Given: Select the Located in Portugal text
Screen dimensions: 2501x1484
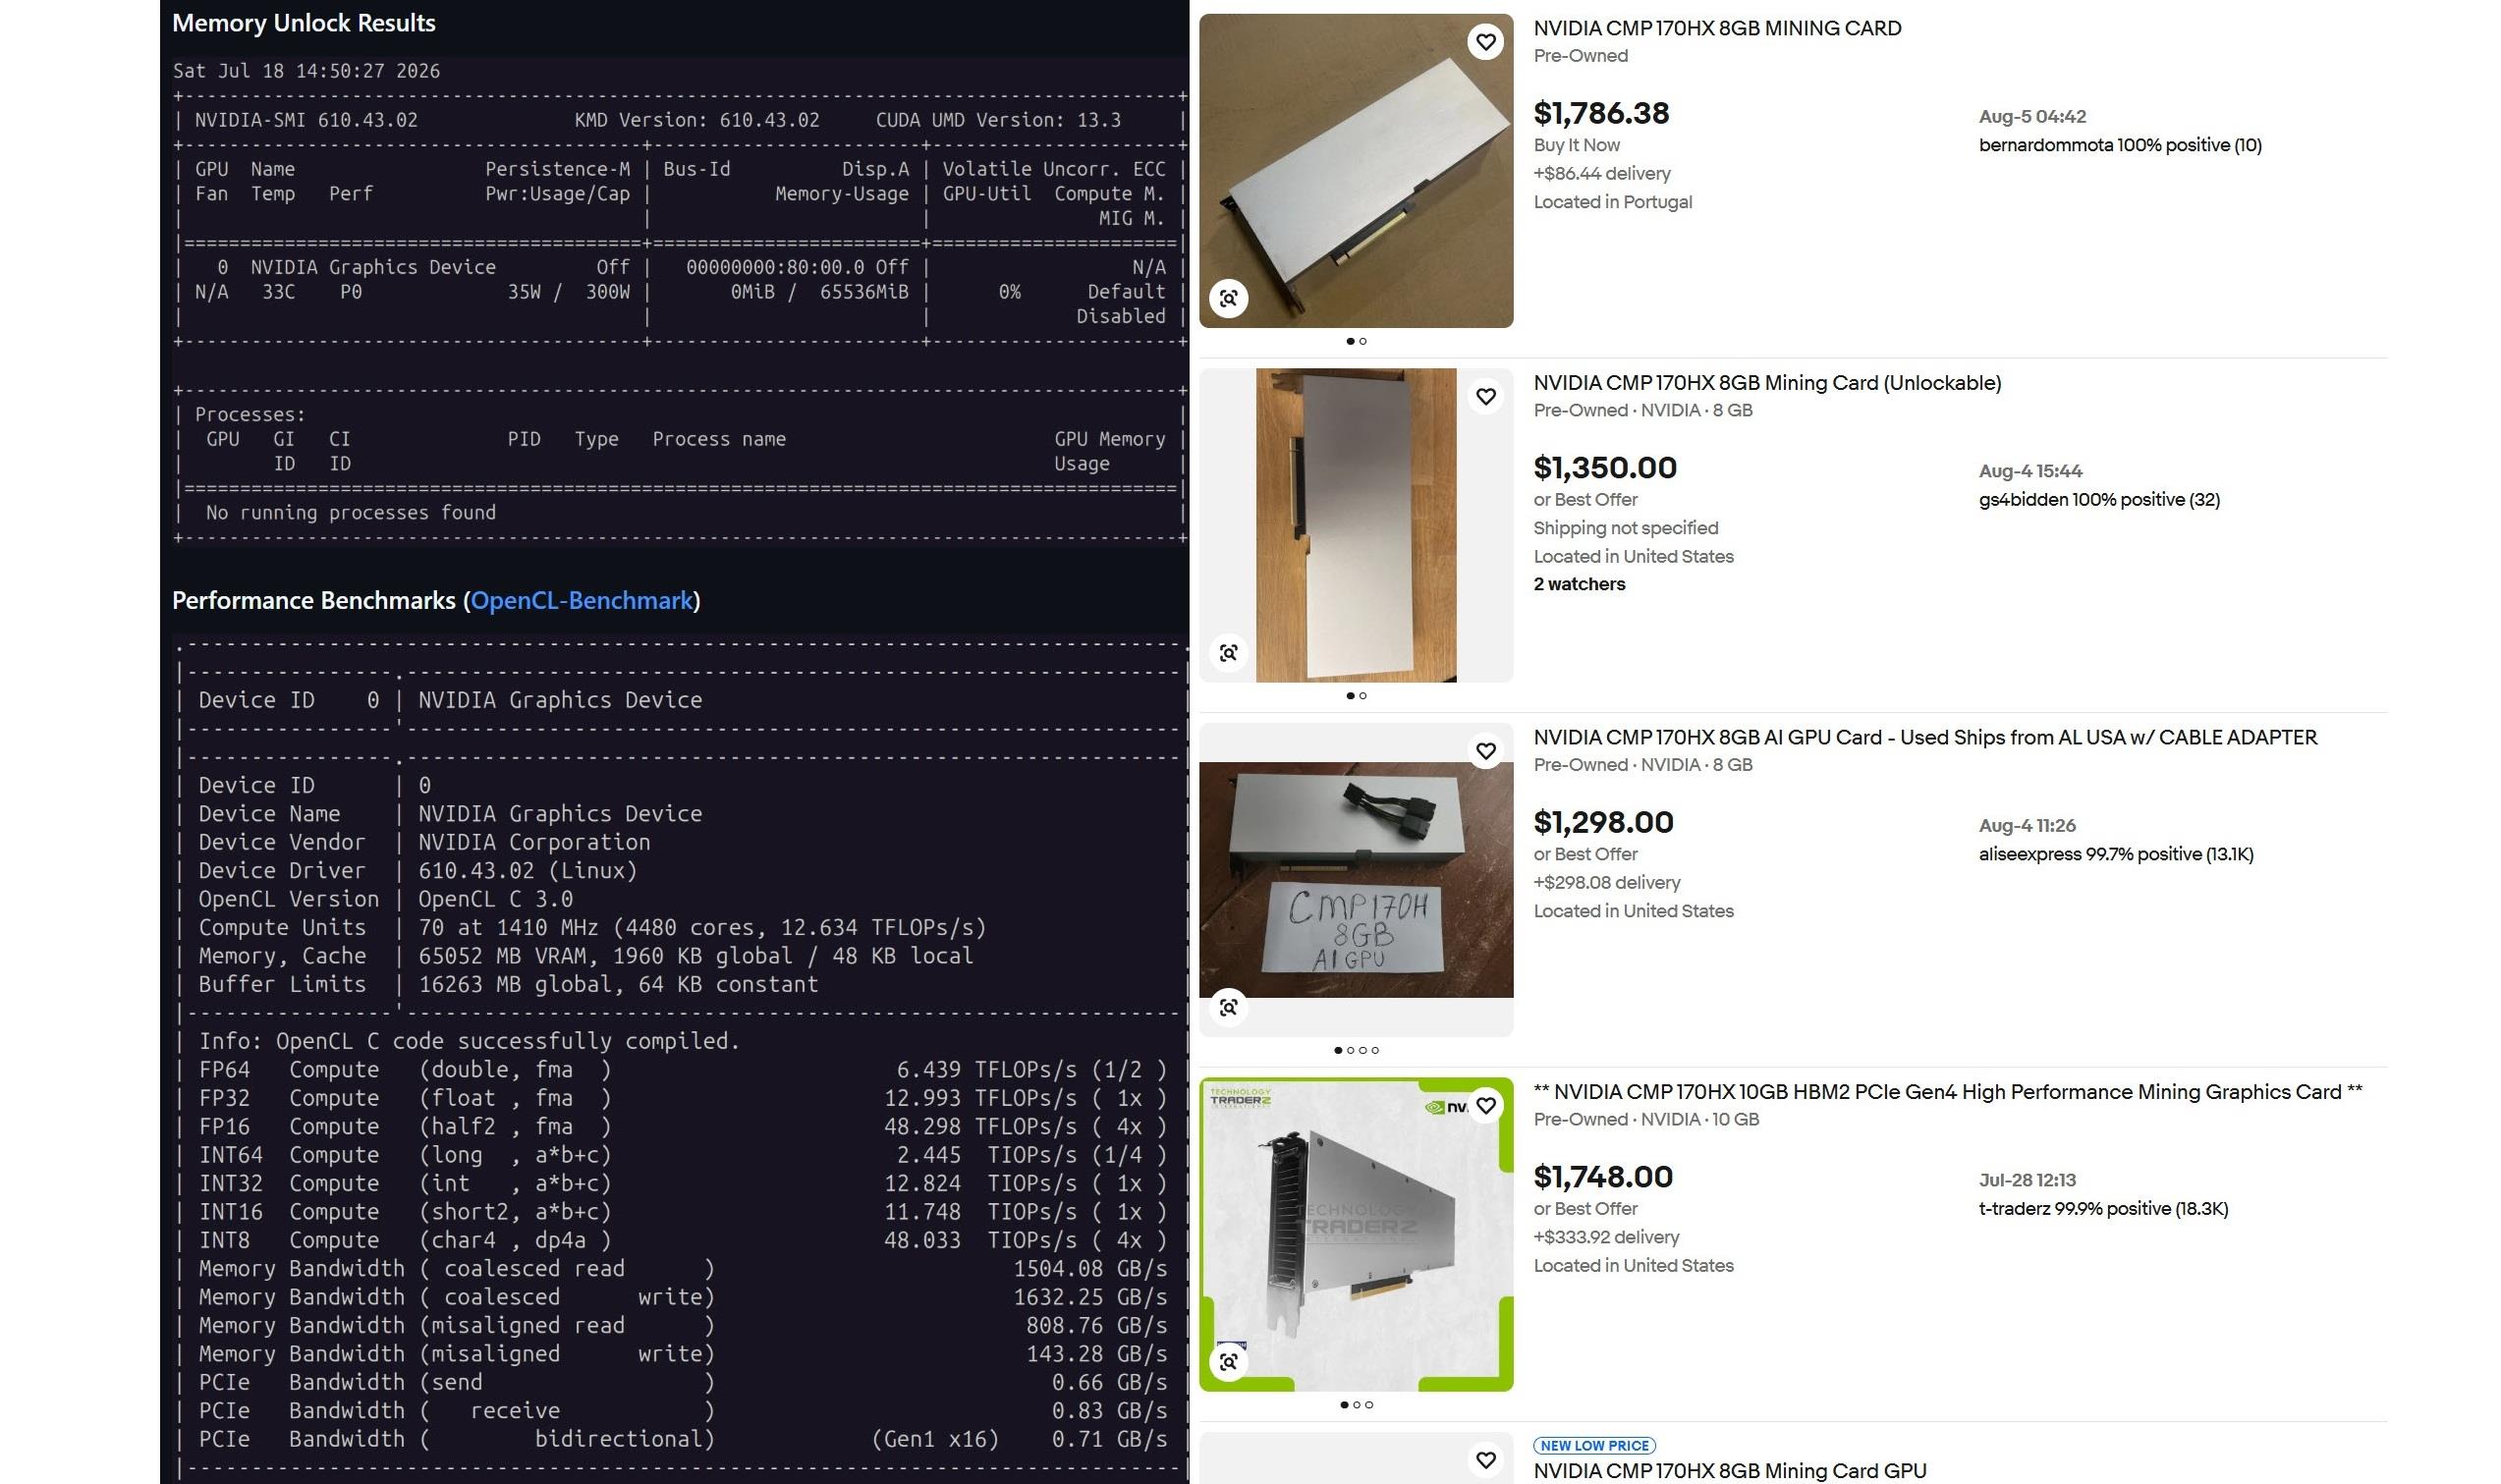Looking at the screenshot, I should tap(1612, 202).
